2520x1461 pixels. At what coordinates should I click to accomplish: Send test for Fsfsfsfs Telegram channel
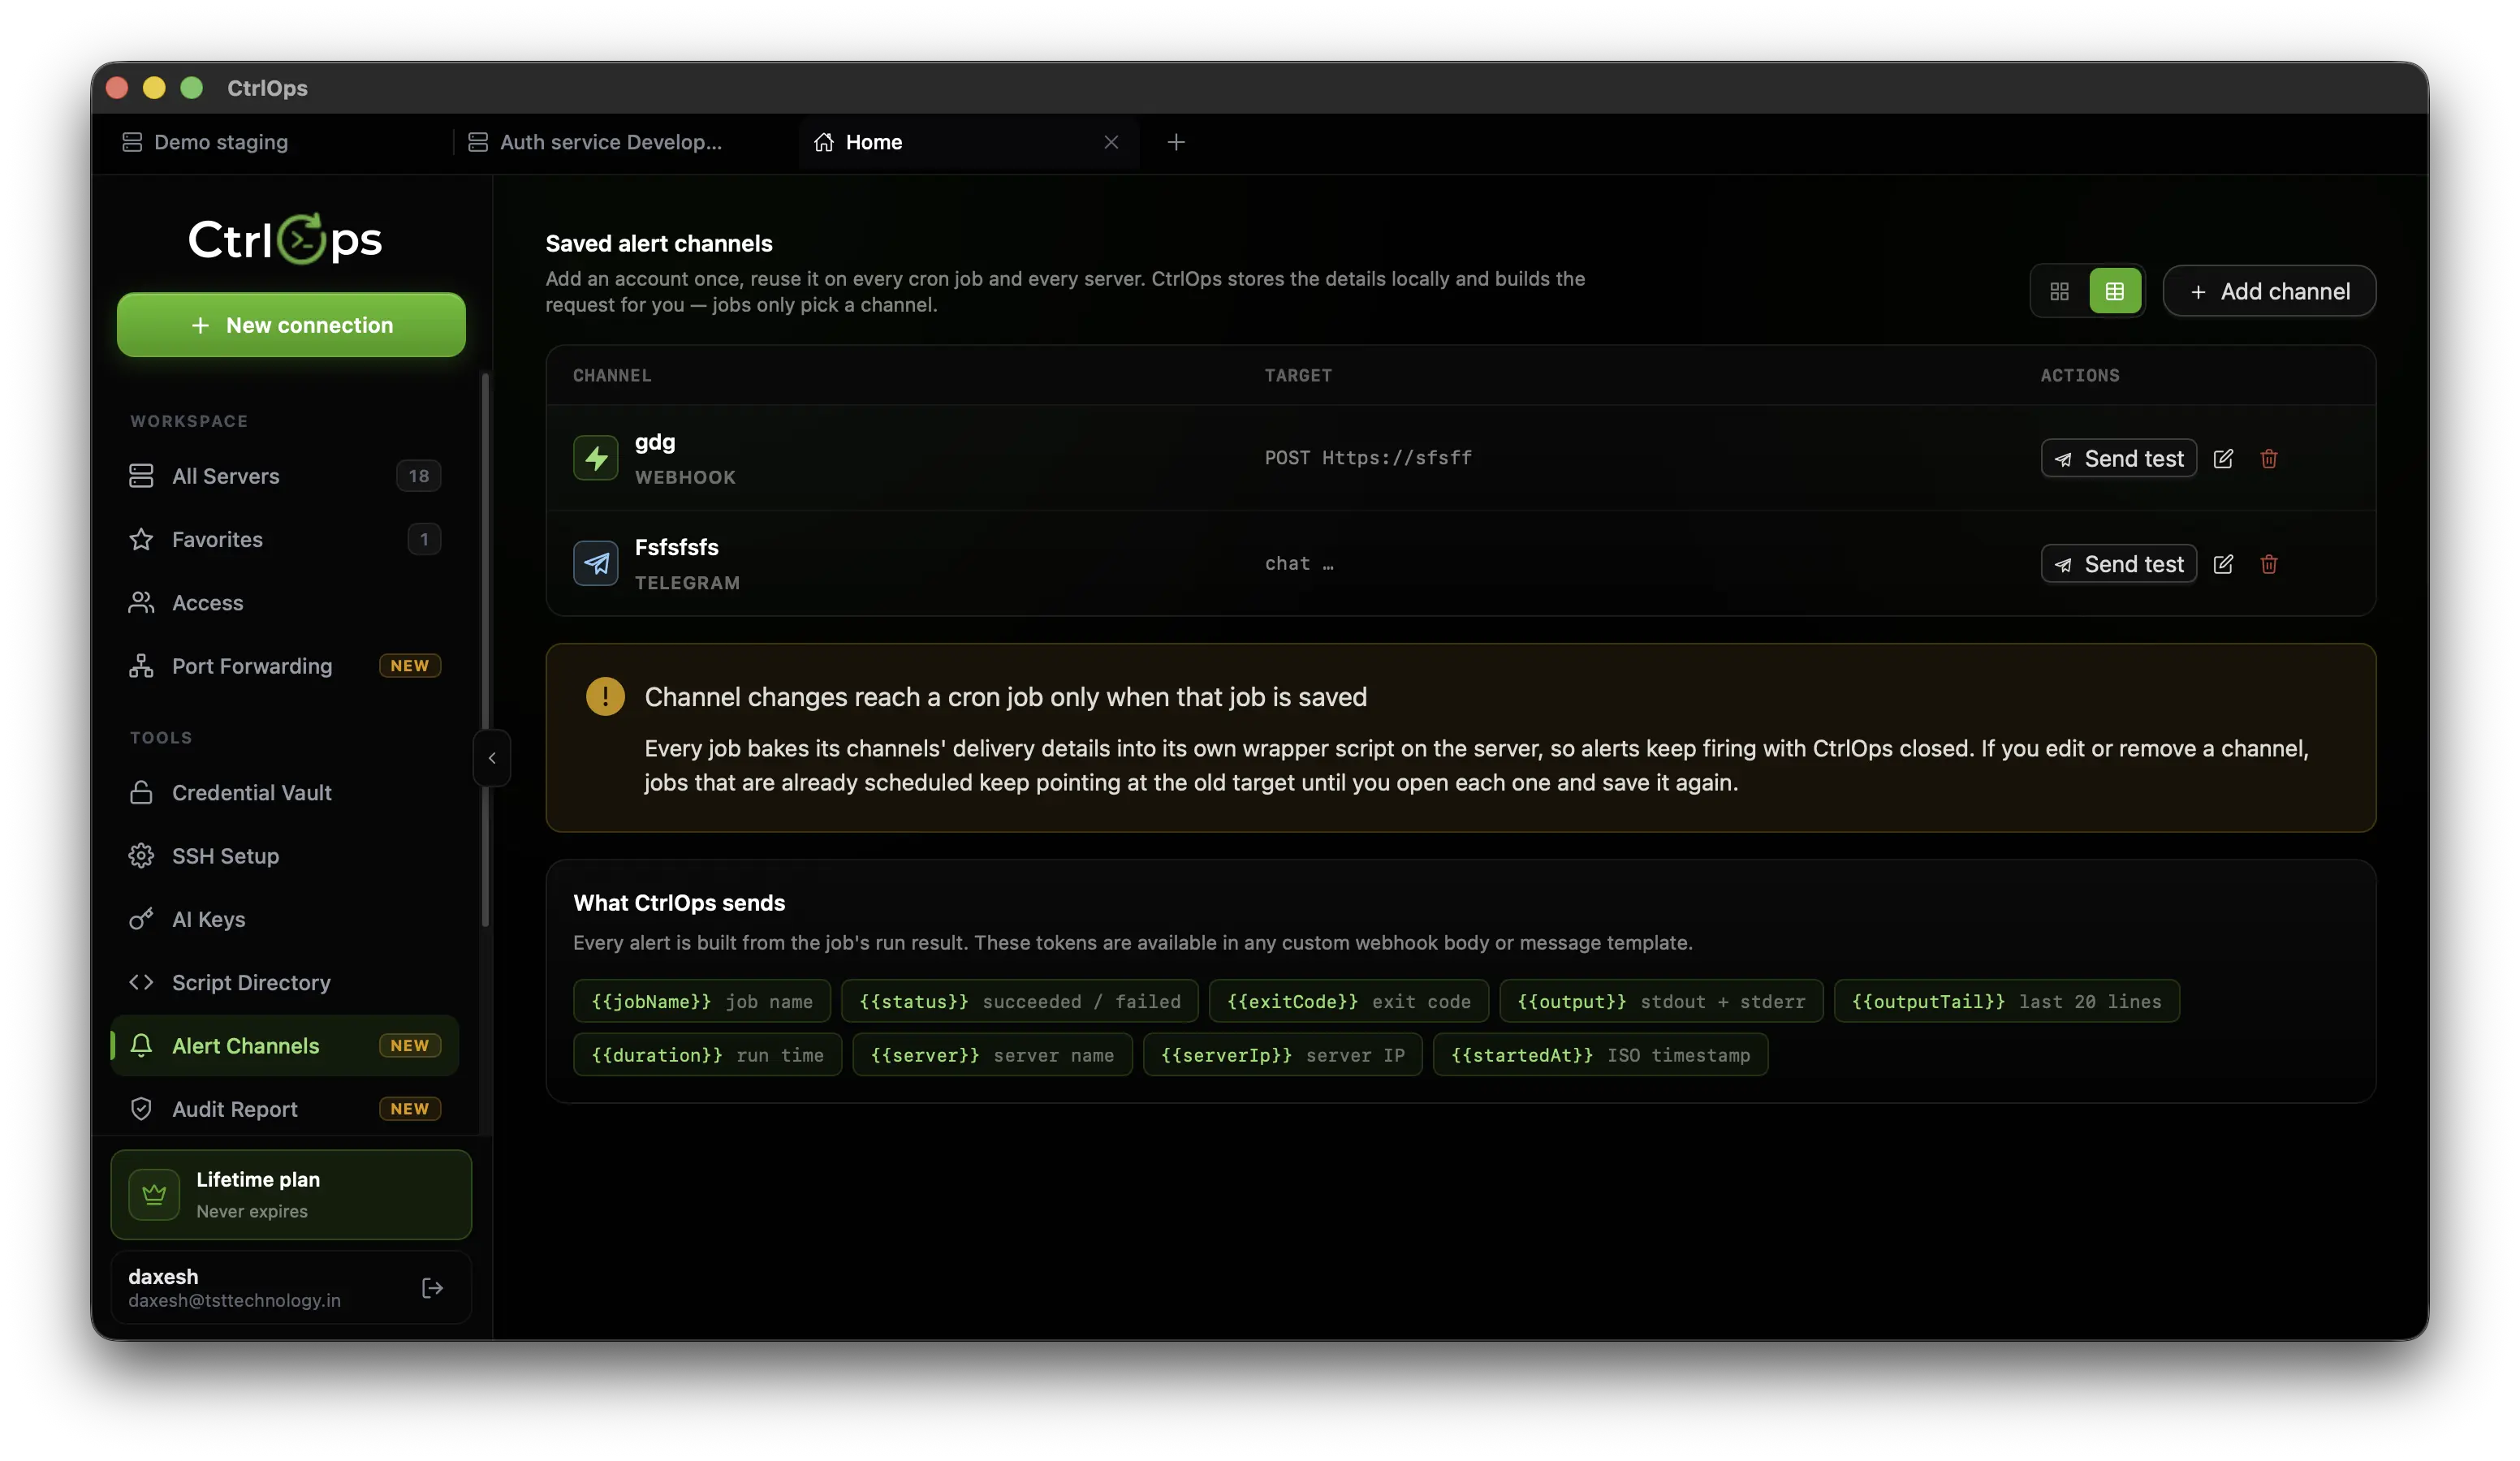click(x=2118, y=564)
